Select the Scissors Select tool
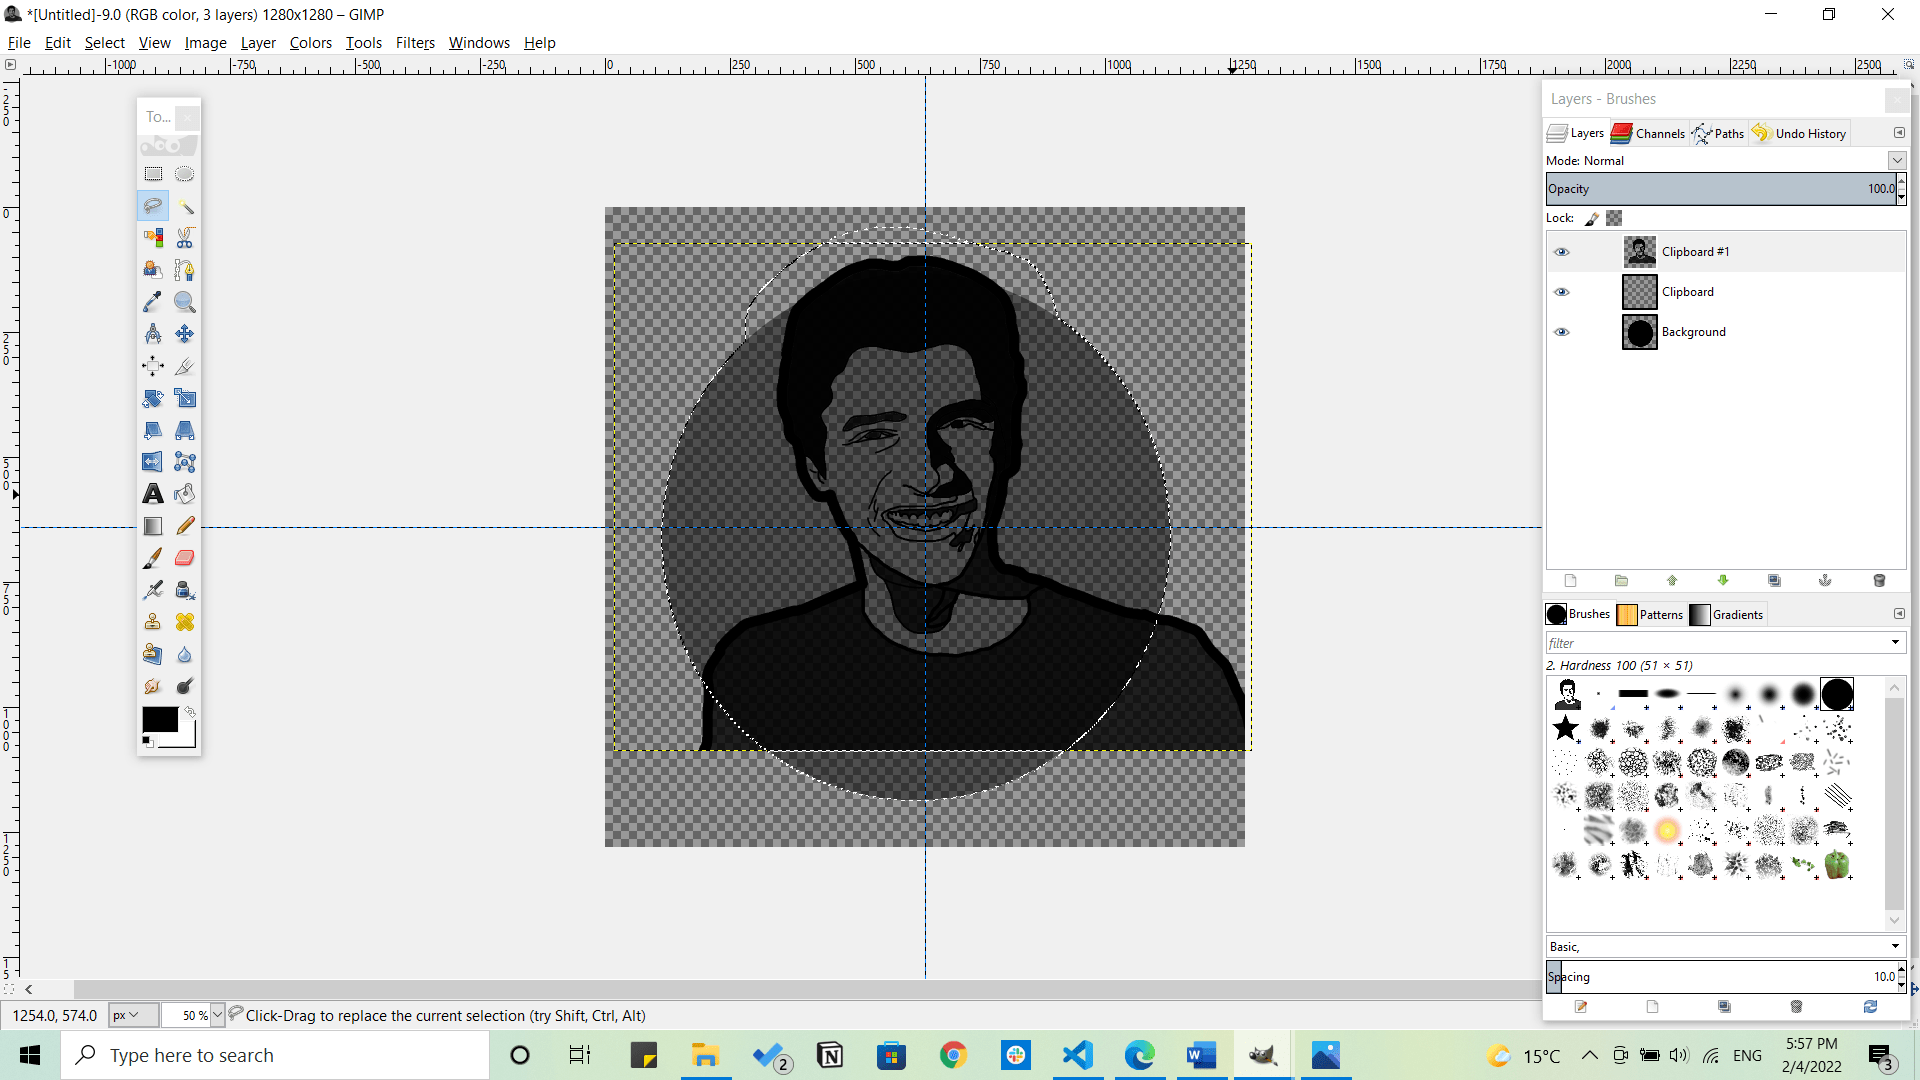 [185, 238]
